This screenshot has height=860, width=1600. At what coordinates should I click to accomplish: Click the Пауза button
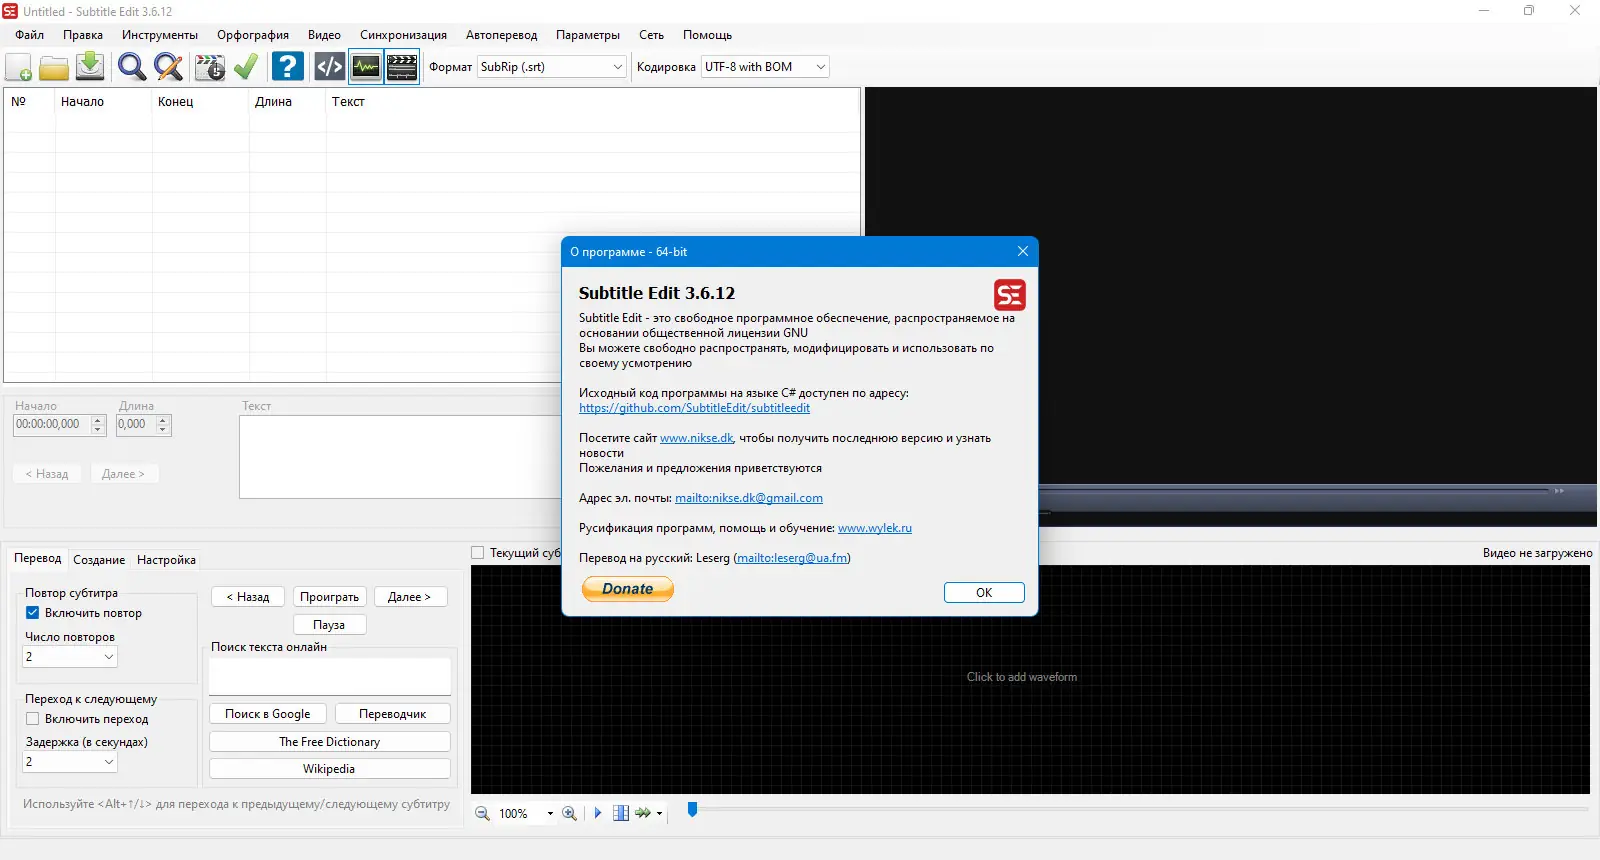[329, 625]
